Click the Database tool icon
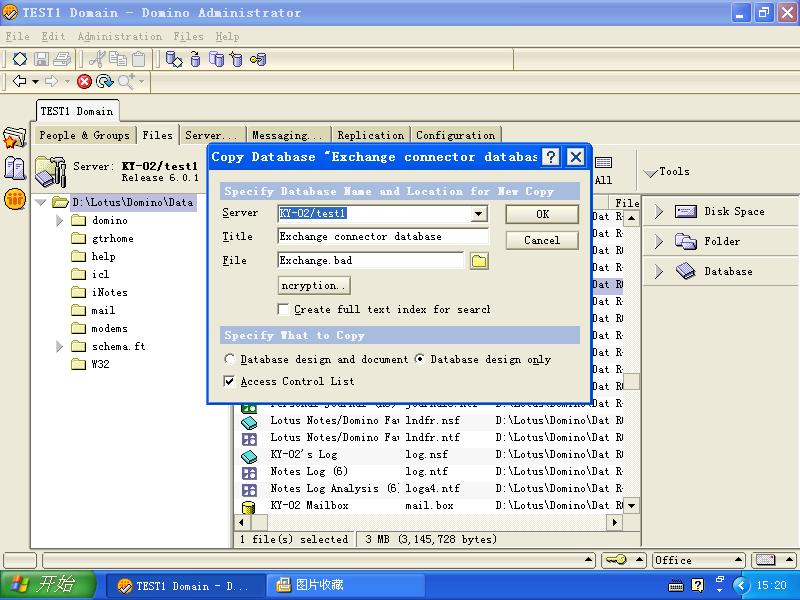800x600 pixels. [x=686, y=271]
